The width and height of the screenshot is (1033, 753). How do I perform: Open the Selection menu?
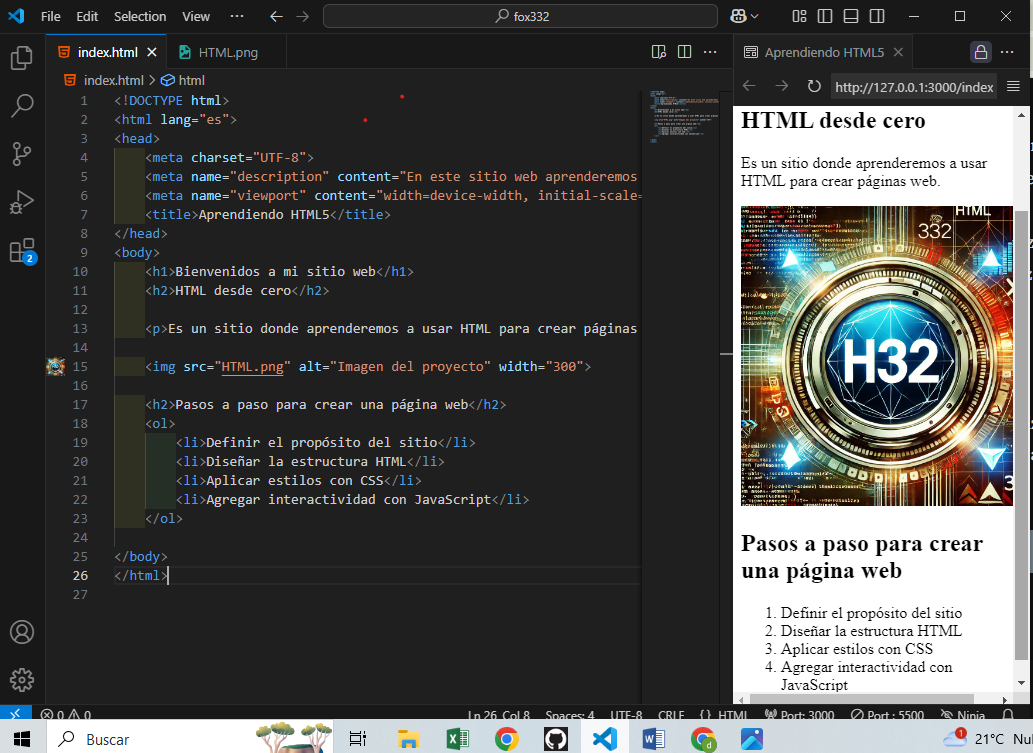(x=140, y=16)
